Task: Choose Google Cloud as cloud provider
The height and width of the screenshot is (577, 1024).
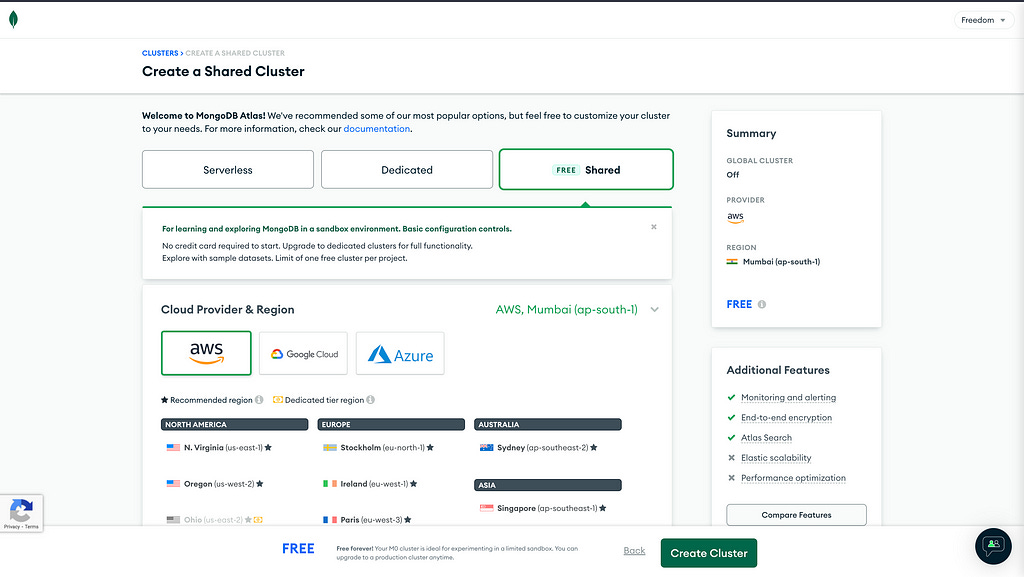Action: pyautogui.click(x=304, y=353)
